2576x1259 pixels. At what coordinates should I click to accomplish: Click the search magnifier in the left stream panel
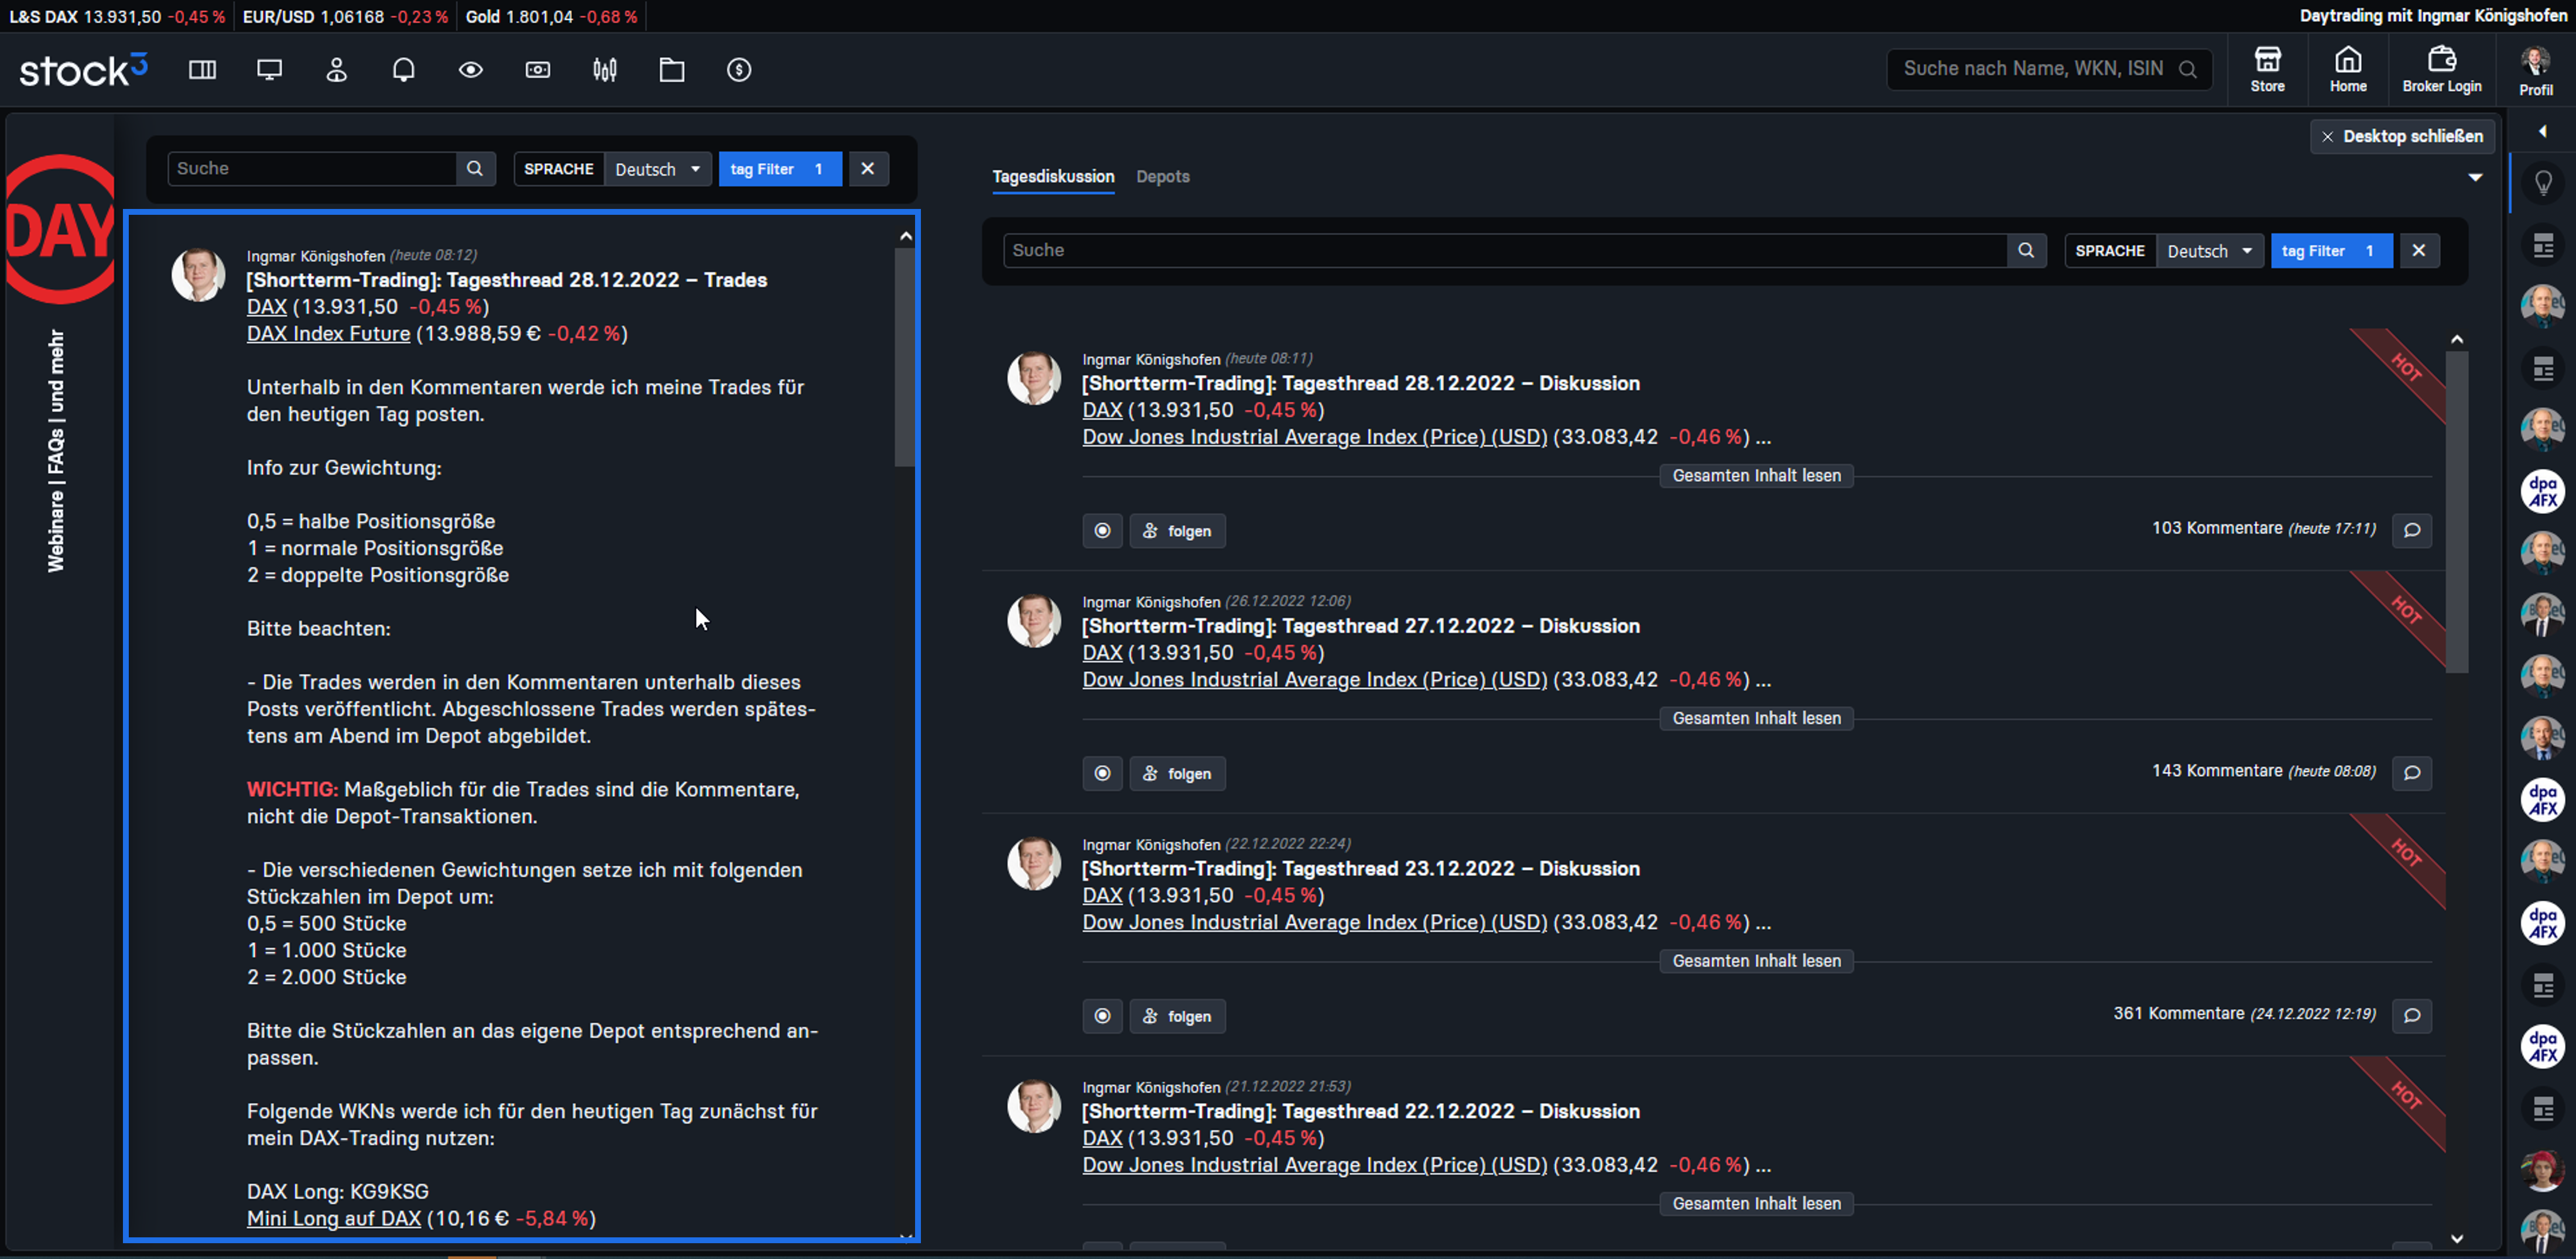(475, 169)
